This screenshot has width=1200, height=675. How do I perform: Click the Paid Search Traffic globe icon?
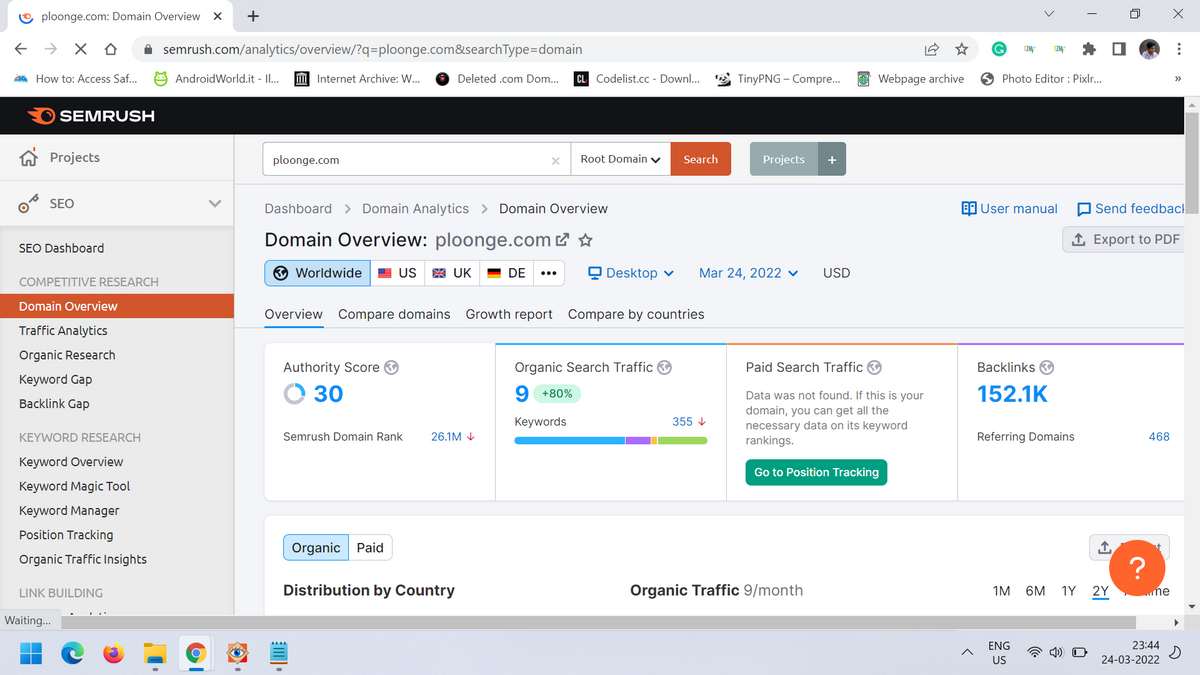pyautogui.click(x=874, y=367)
